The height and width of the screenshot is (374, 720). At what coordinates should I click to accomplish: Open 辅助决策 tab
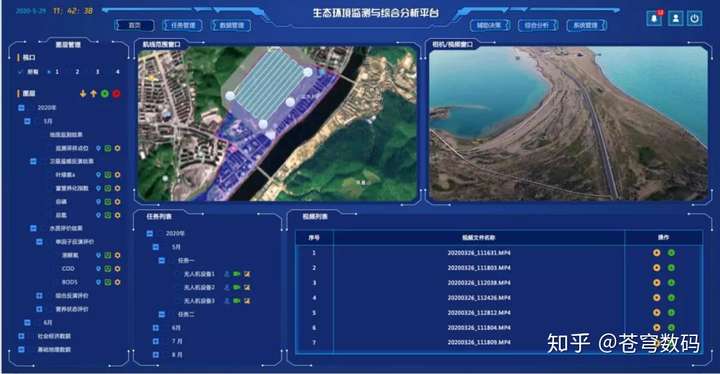[x=490, y=25]
